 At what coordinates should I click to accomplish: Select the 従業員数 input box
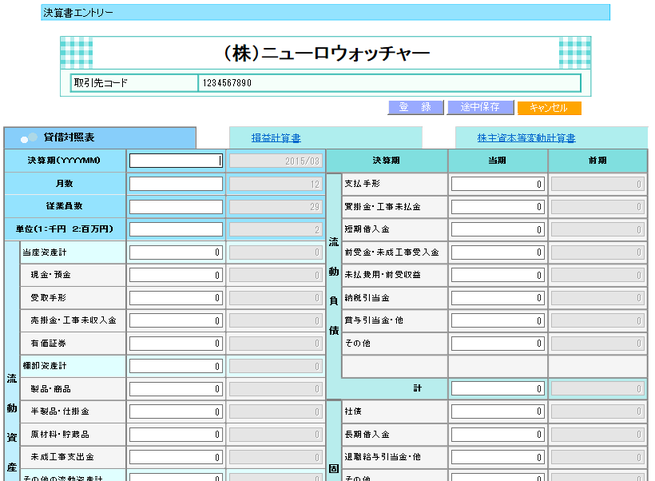point(176,206)
